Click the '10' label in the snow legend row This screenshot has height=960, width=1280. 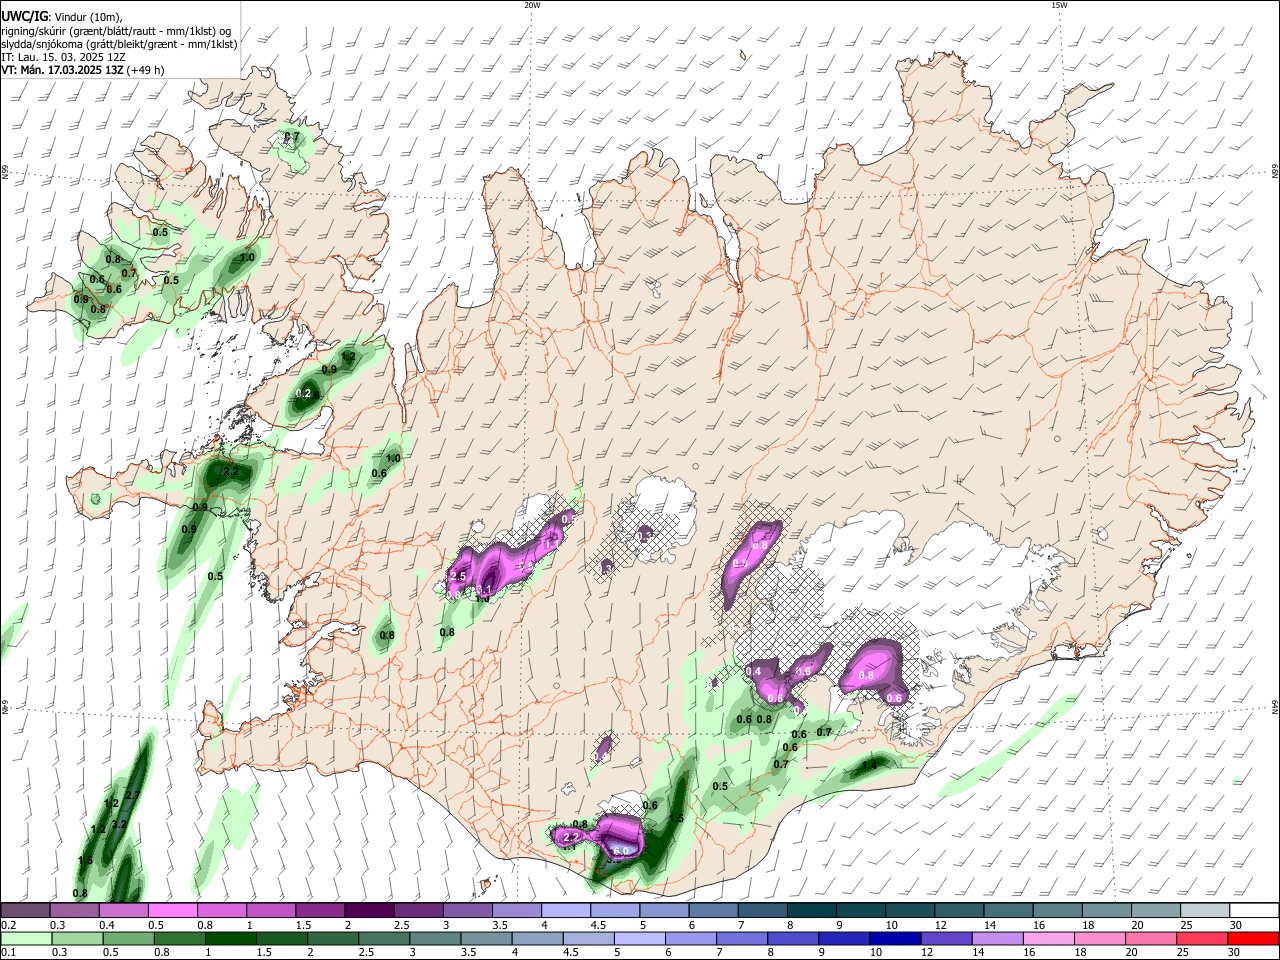click(891, 925)
